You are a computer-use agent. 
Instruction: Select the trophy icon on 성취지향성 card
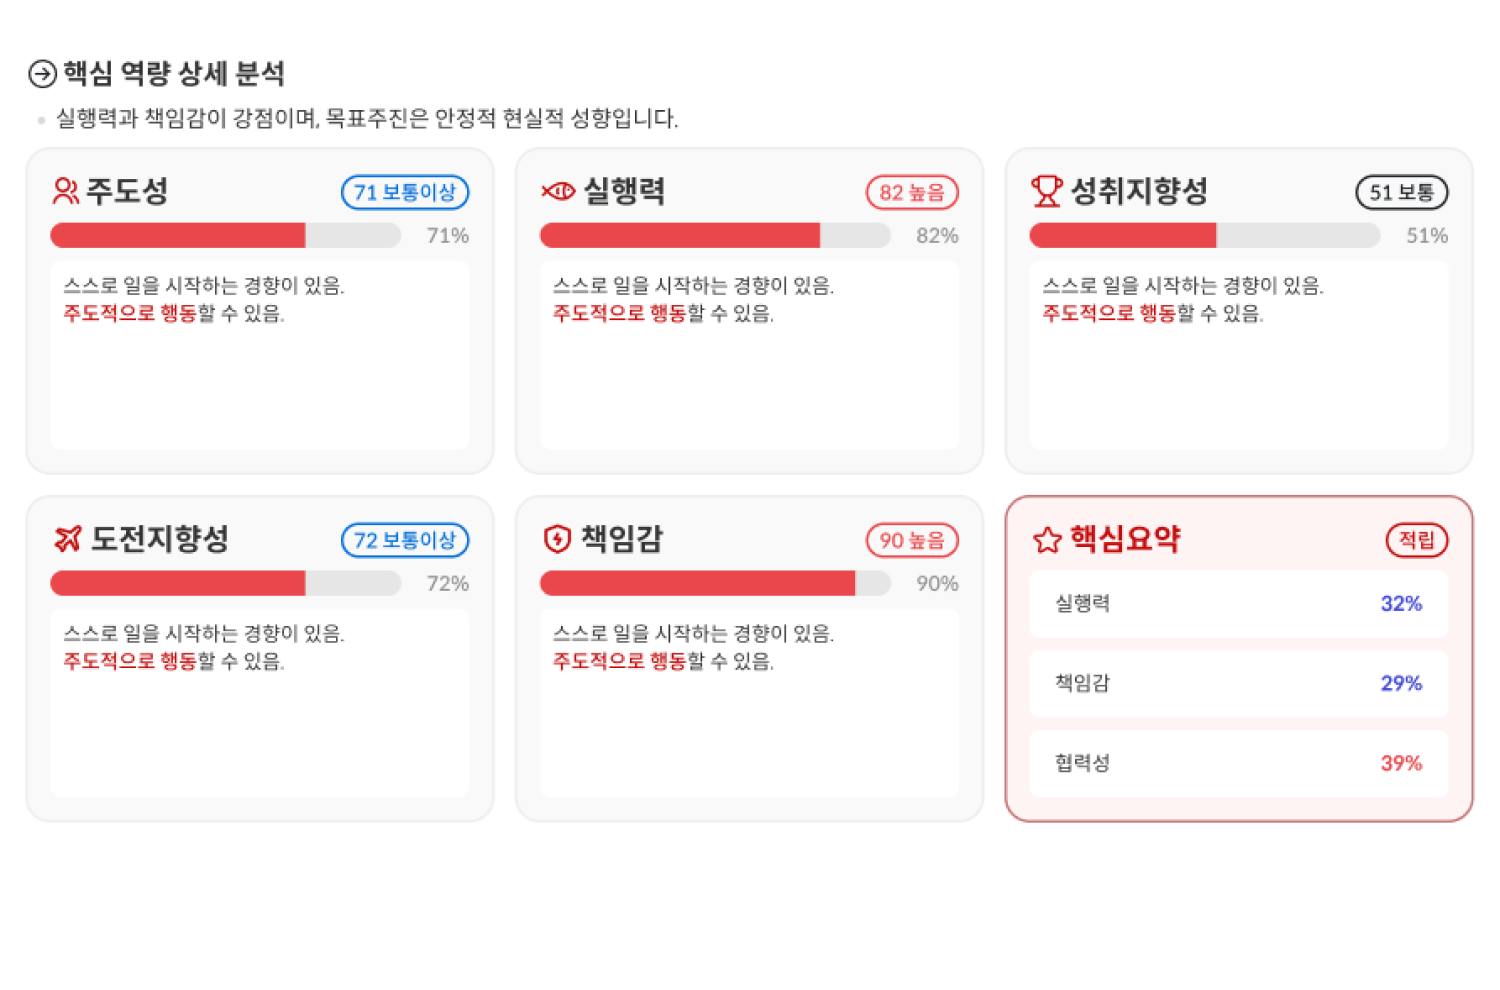tap(1047, 191)
